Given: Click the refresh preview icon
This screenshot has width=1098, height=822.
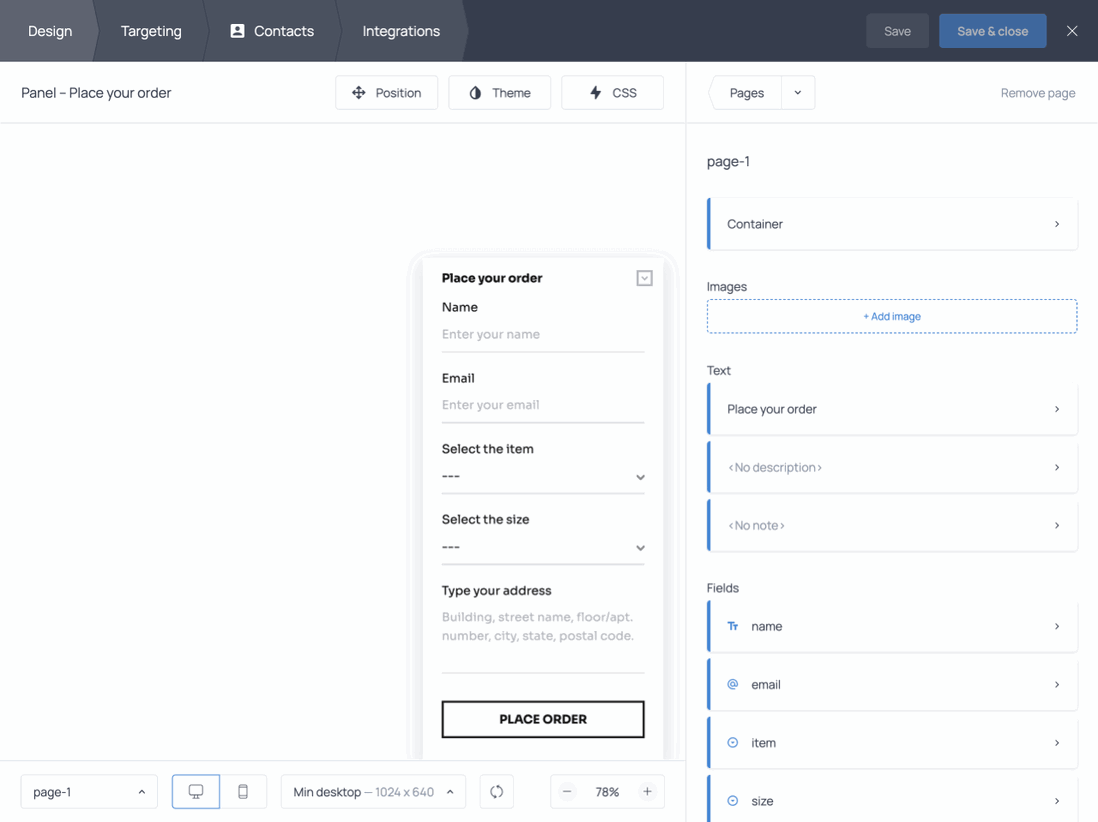Looking at the screenshot, I should pyautogui.click(x=497, y=791).
